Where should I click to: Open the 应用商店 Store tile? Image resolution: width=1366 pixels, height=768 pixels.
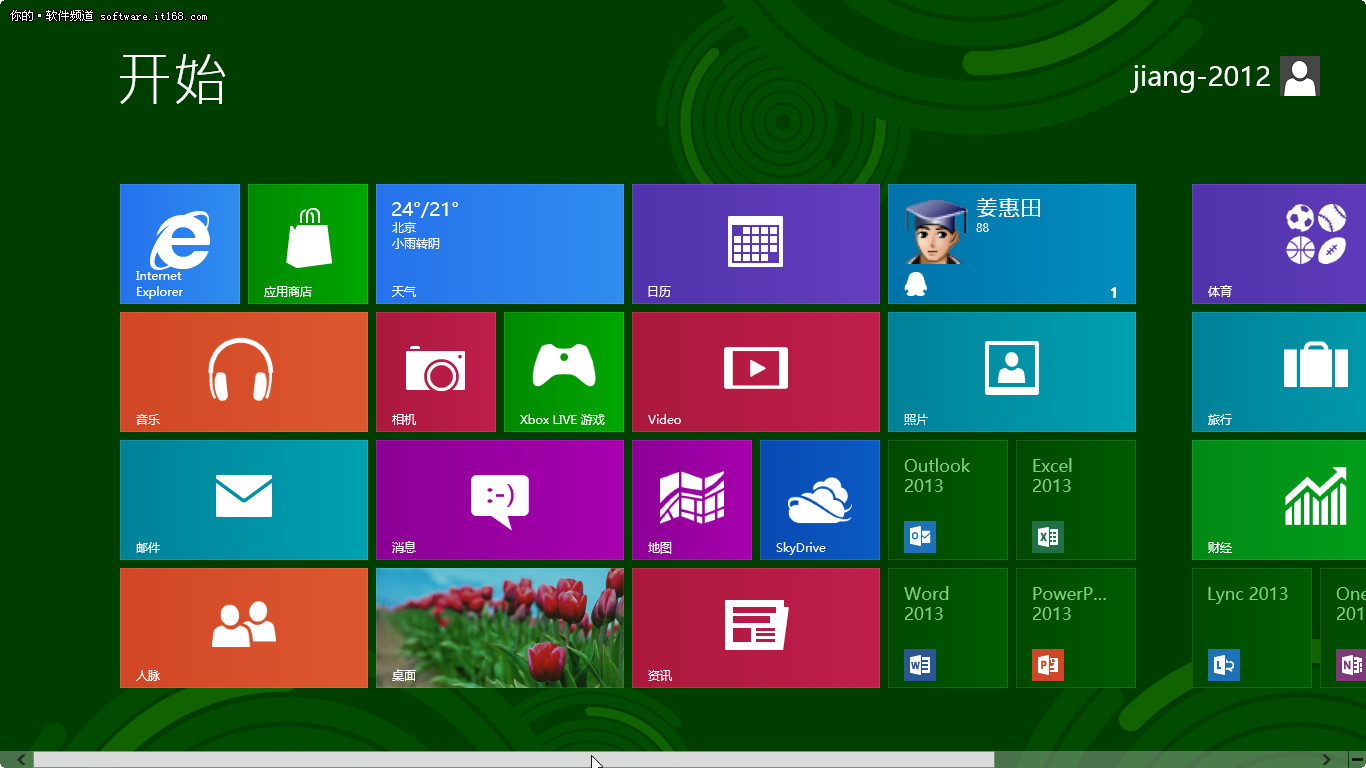click(308, 244)
